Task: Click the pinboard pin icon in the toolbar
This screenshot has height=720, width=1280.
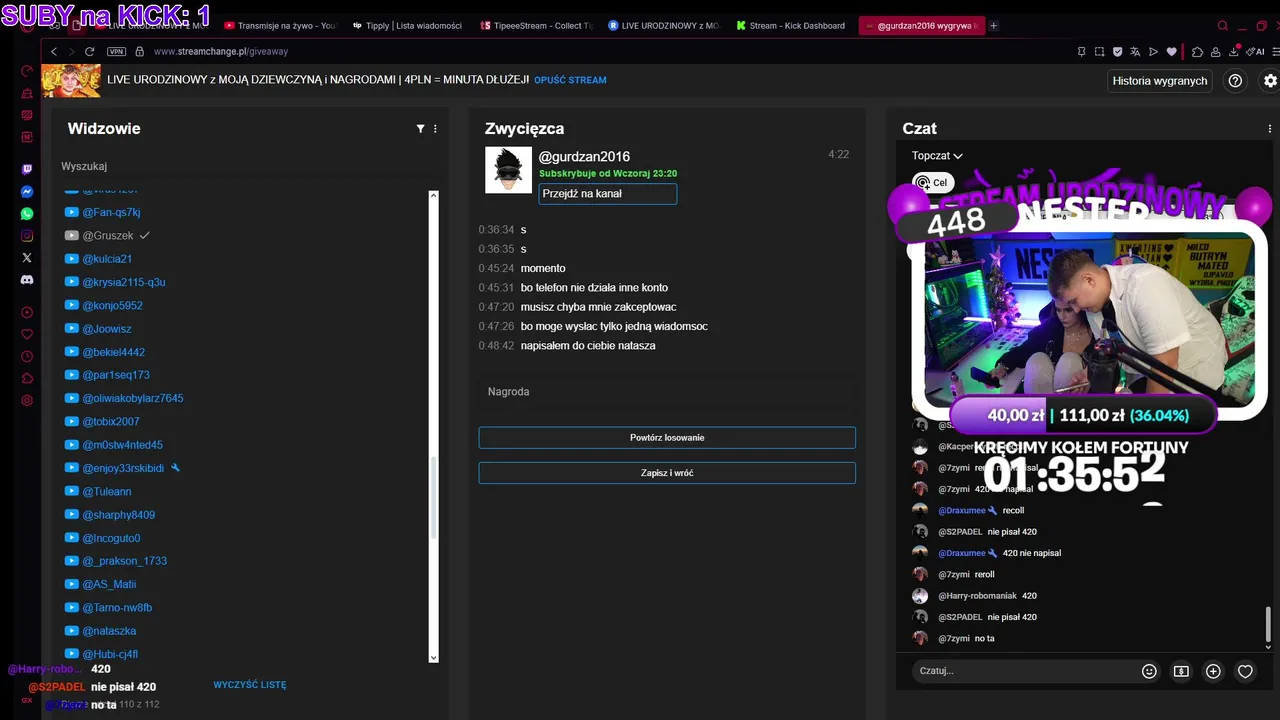Action: pyautogui.click(x=1082, y=51)
